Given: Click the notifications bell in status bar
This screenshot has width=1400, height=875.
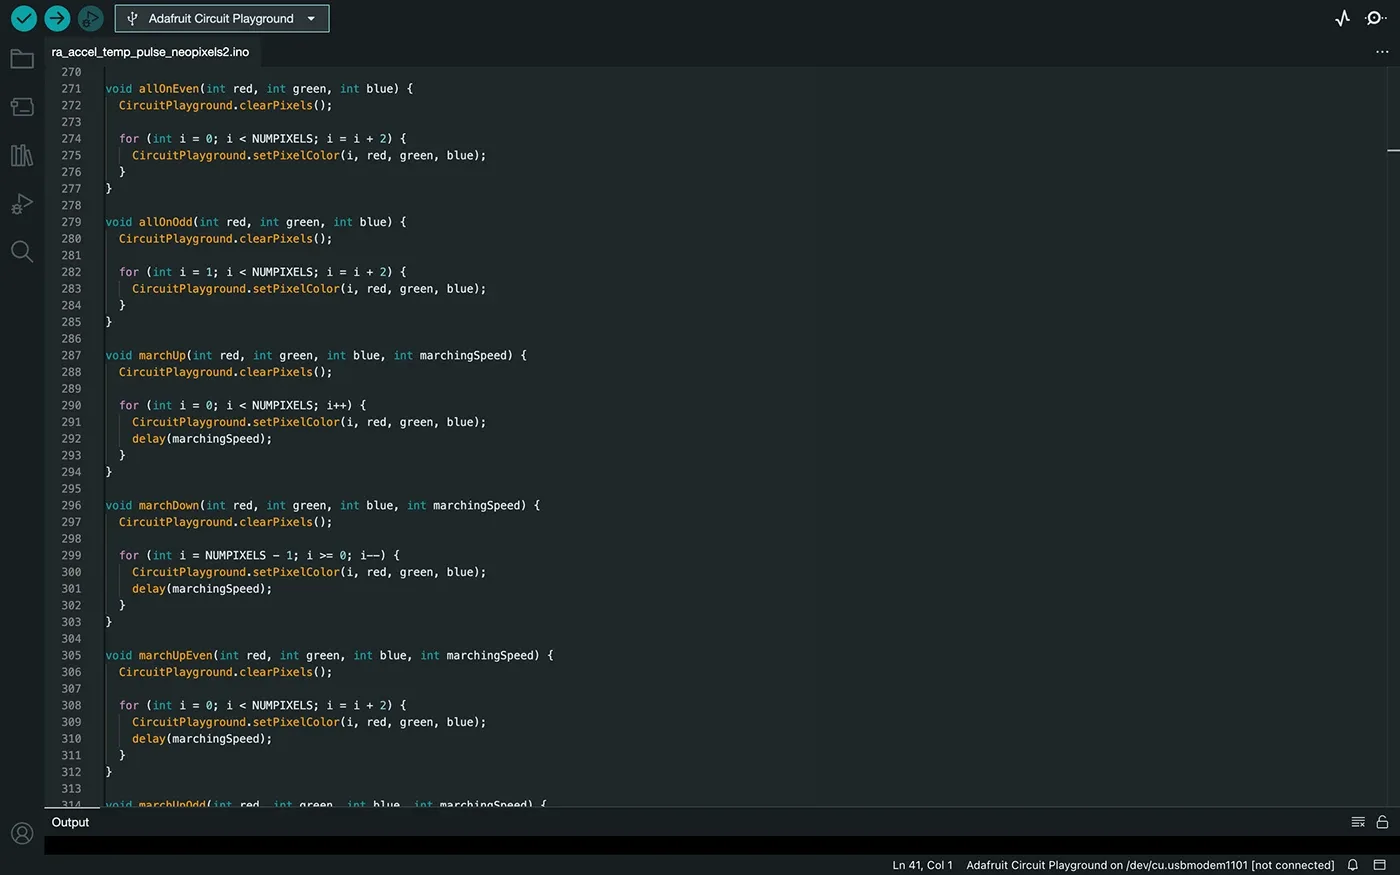Looking at the screenshot, I should [x=1353, y=865].
